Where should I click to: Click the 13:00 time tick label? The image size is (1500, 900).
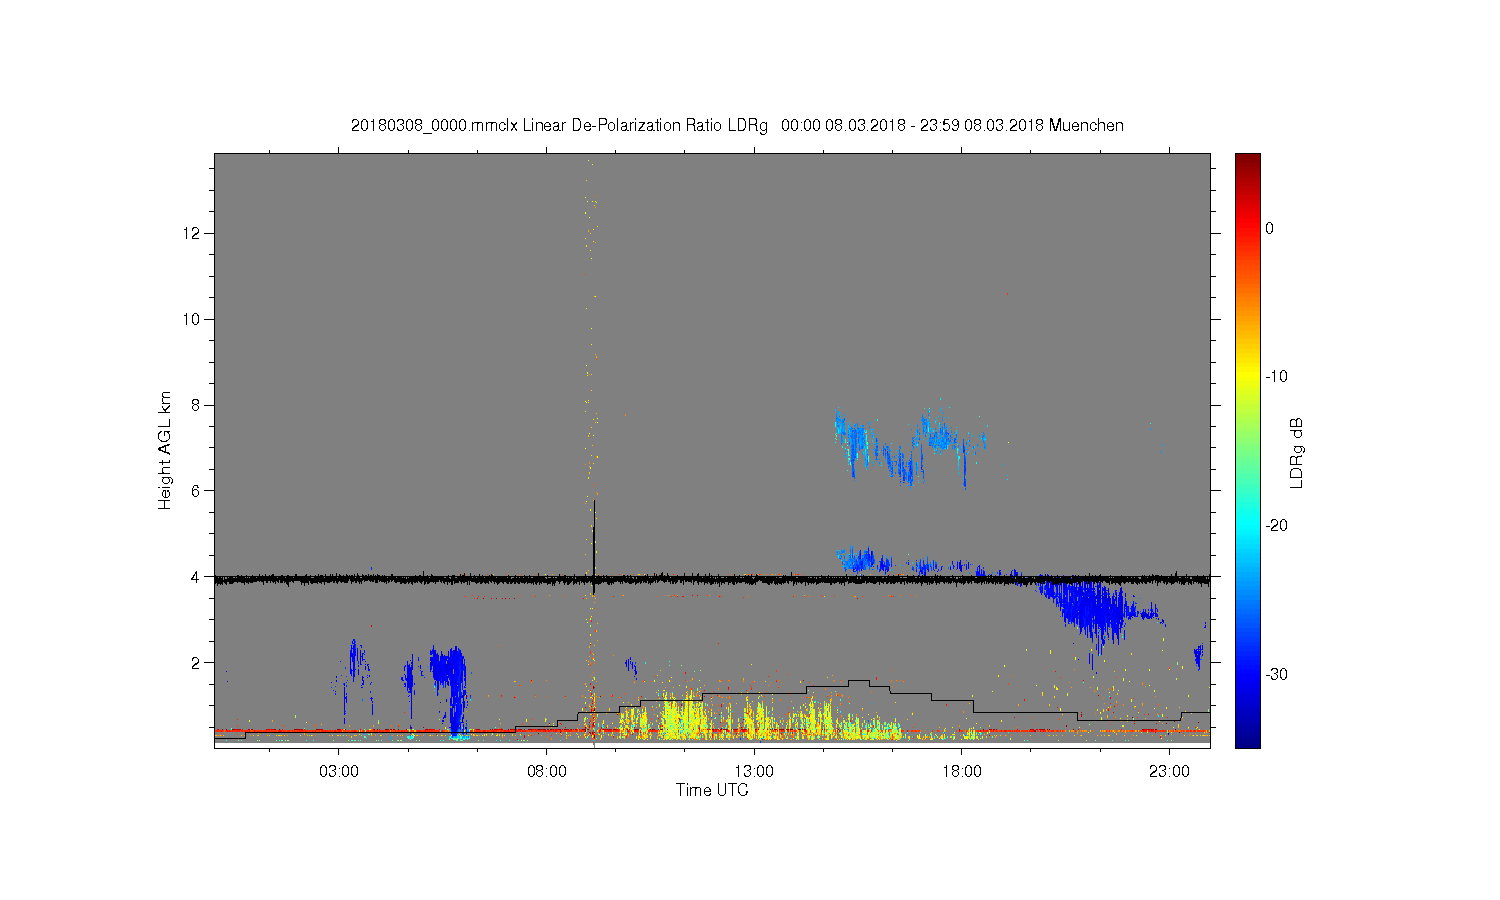(754, 772)
